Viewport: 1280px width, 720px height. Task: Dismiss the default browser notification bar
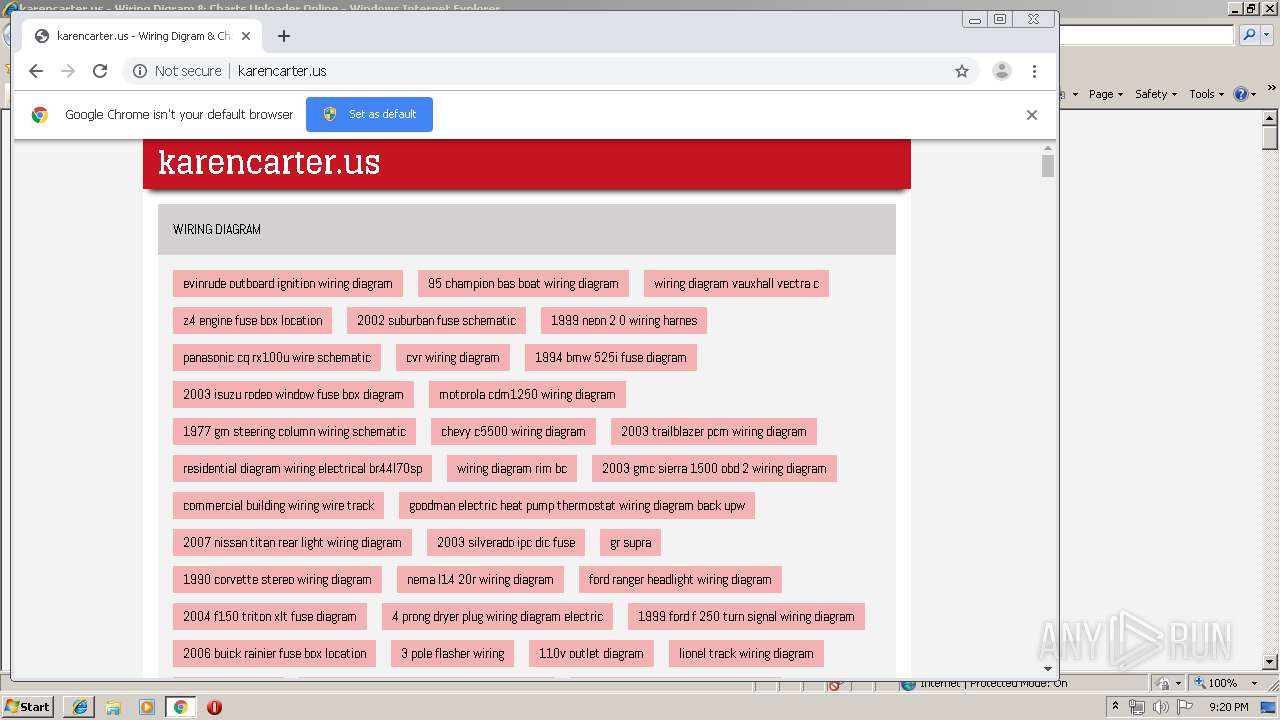click(1032, 115)
